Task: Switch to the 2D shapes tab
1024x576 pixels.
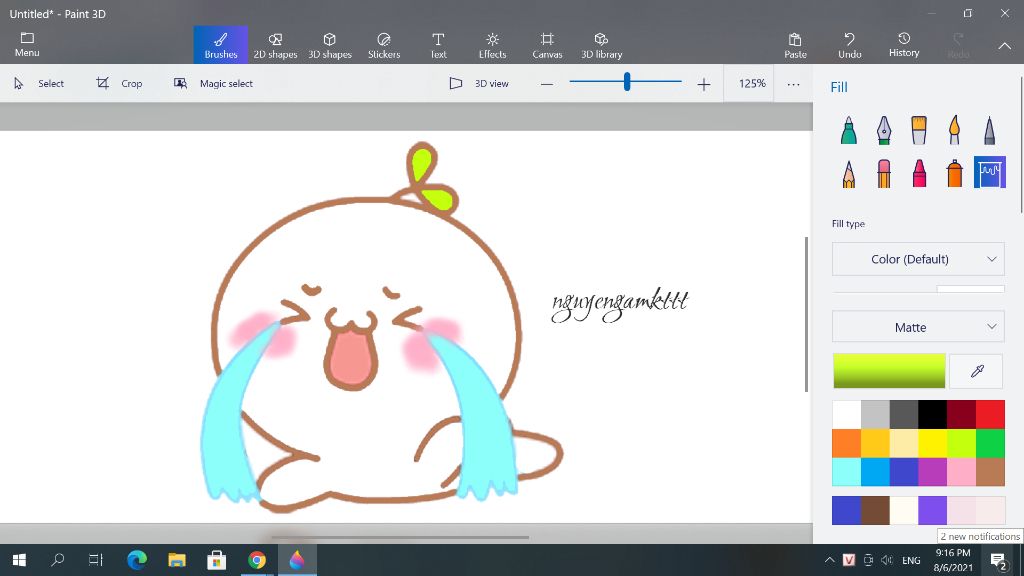Action: point(275,45)
